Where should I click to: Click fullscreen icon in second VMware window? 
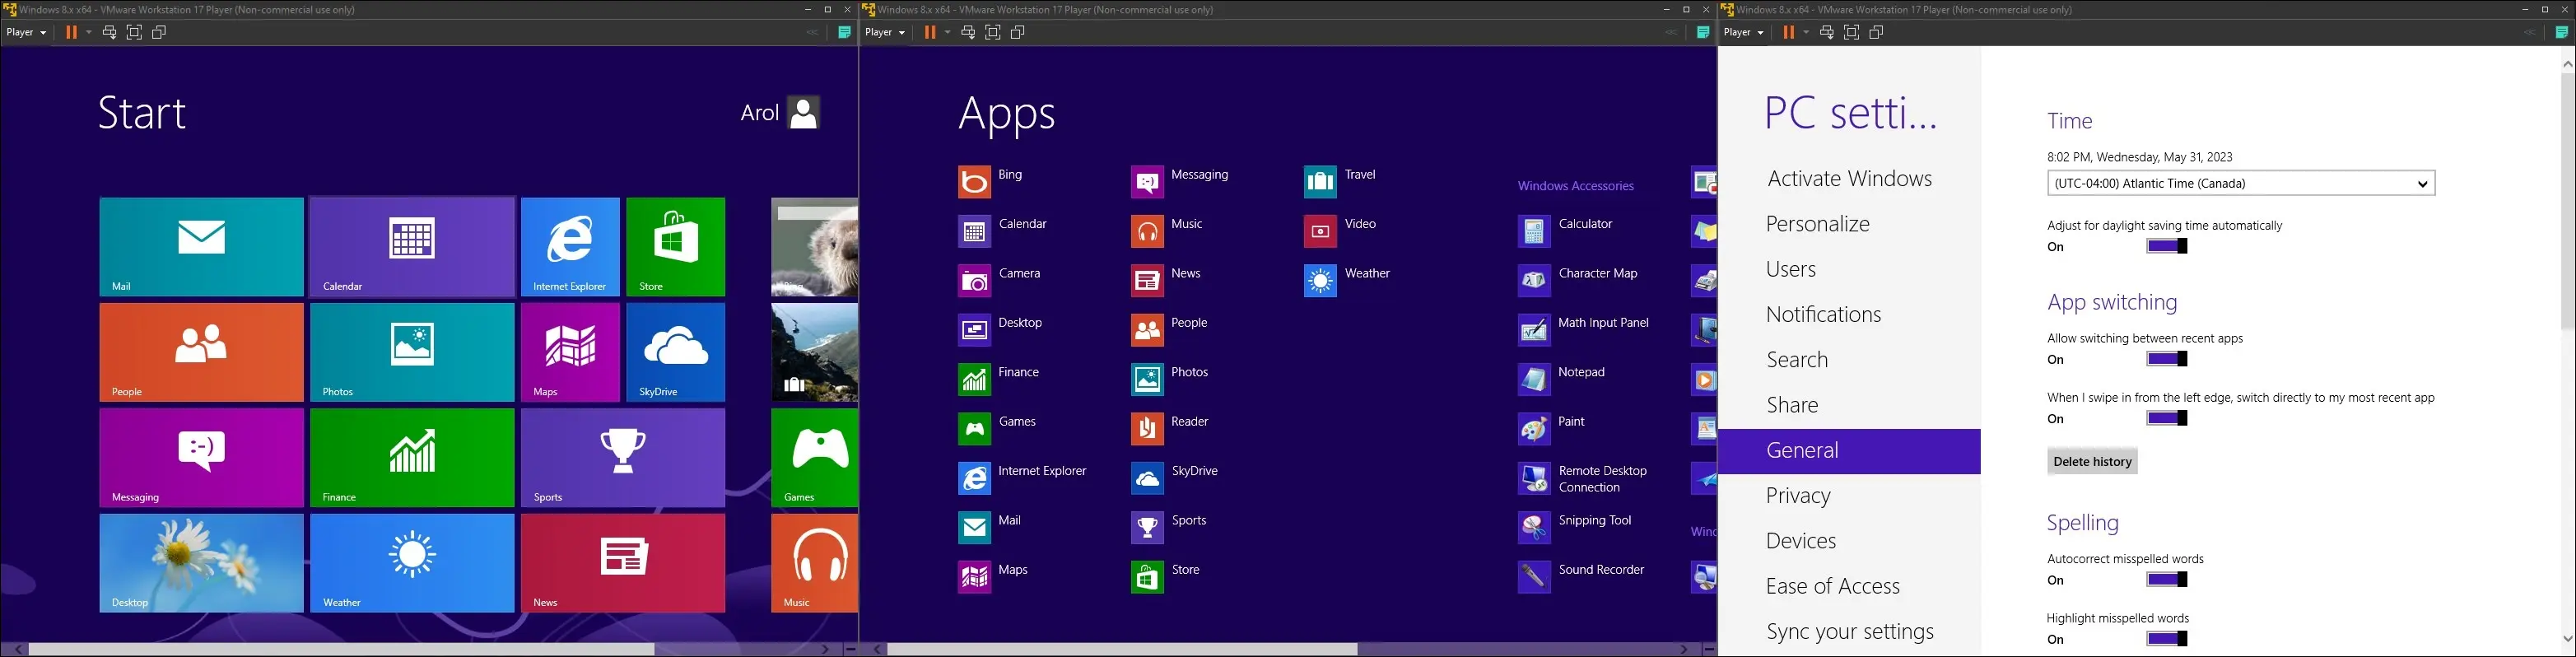pyautogui.click(x=993, y=32)
